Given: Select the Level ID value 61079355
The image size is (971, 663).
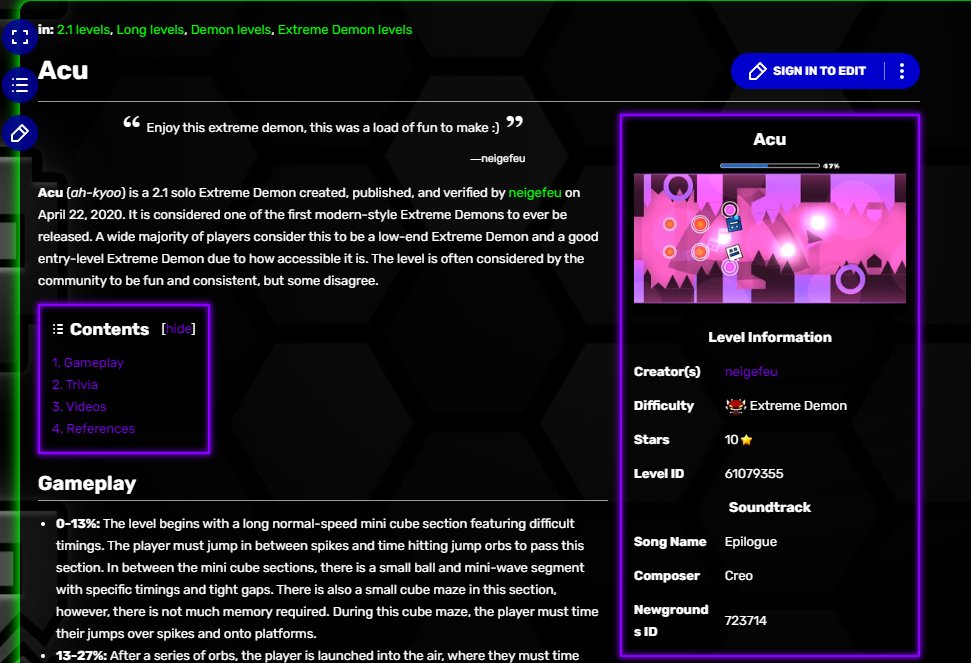Looking at the screenshot, I should click(754, 474).
